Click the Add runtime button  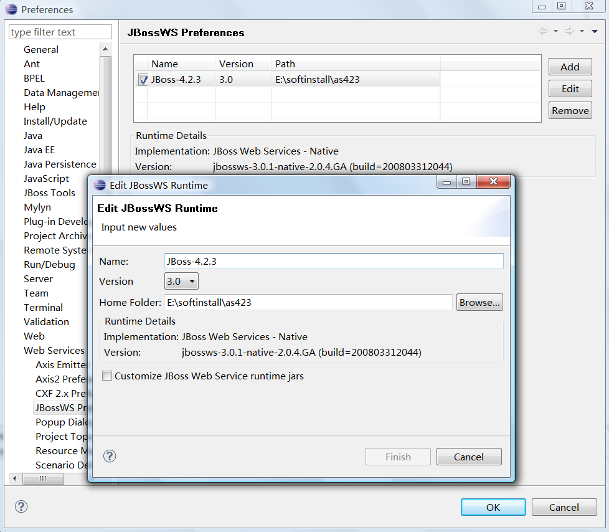tap(570, 67)
